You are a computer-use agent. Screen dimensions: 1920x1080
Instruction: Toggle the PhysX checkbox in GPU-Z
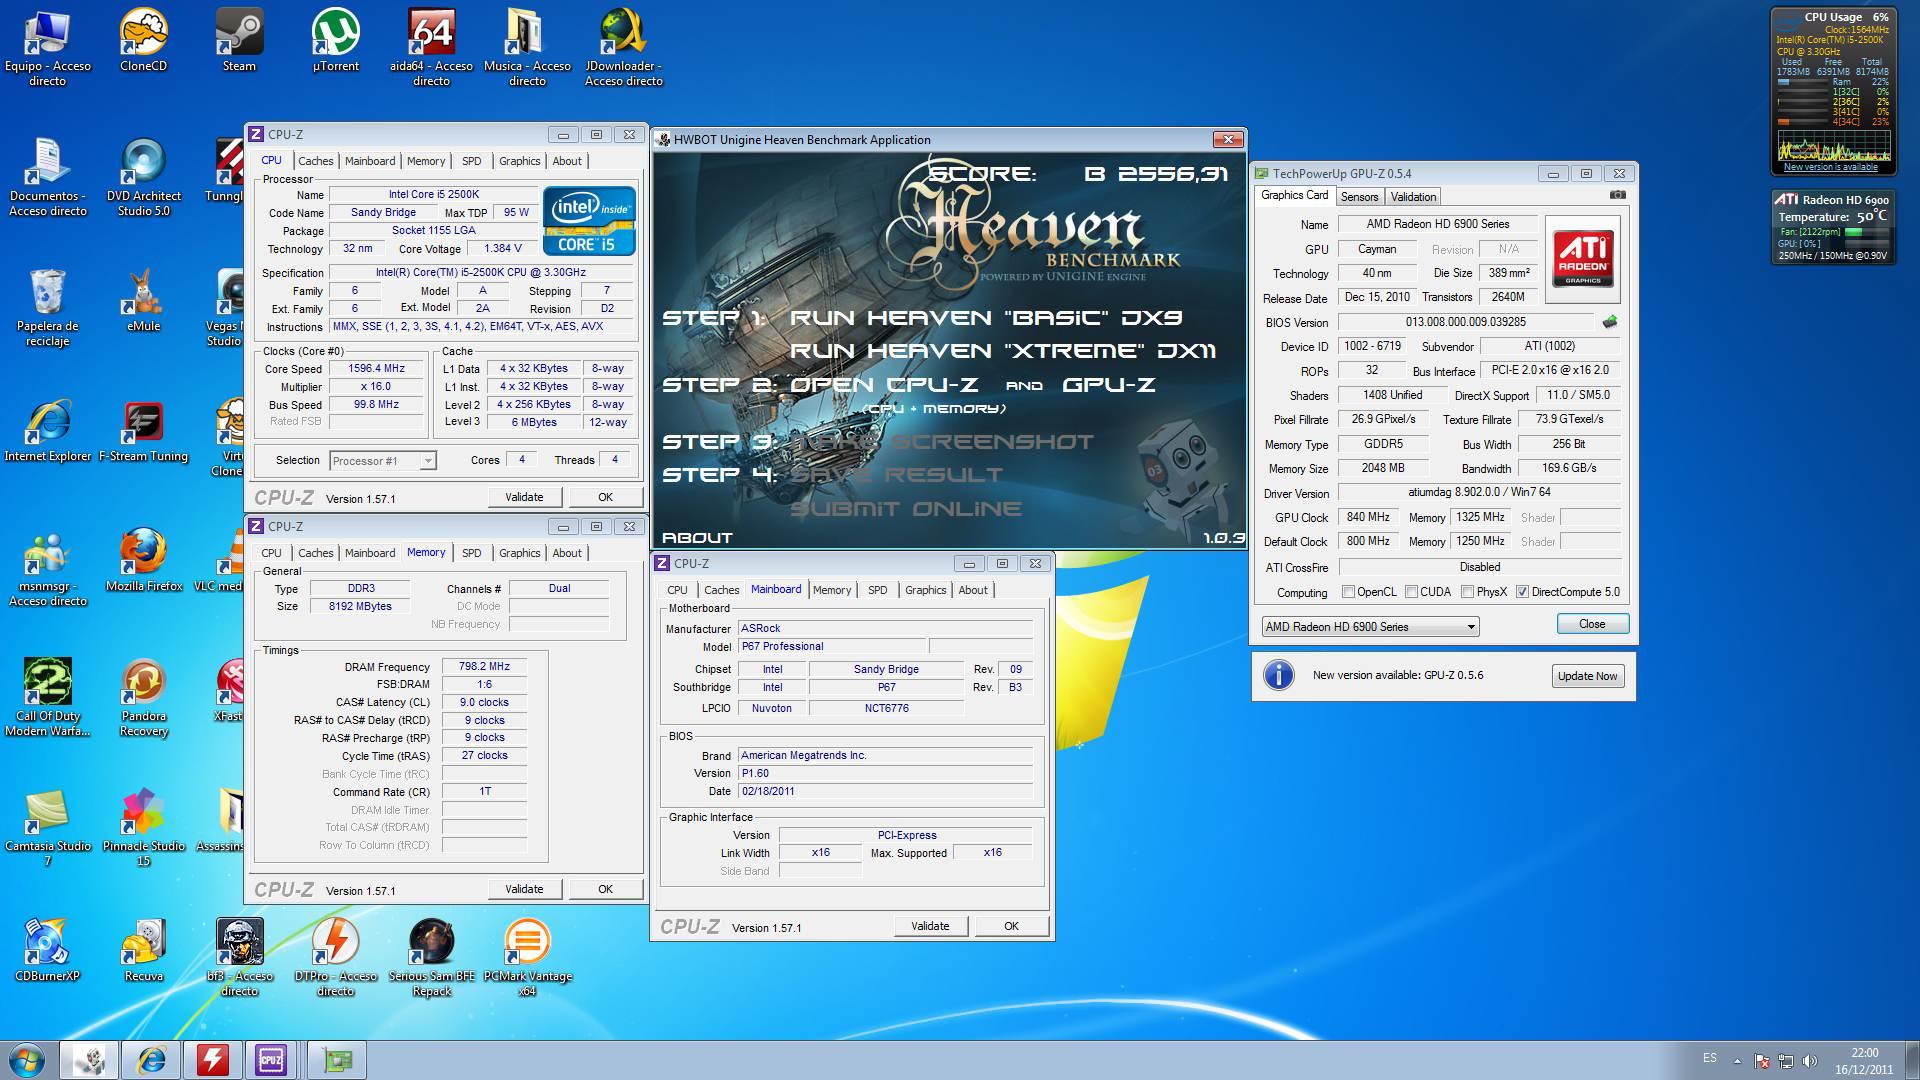click(1467, 592)
